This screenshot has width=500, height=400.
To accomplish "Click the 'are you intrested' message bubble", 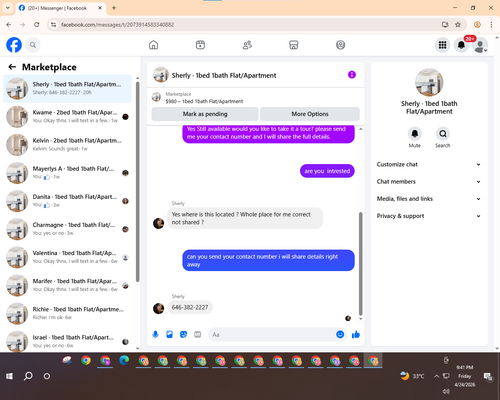I will tap(327, 171).
